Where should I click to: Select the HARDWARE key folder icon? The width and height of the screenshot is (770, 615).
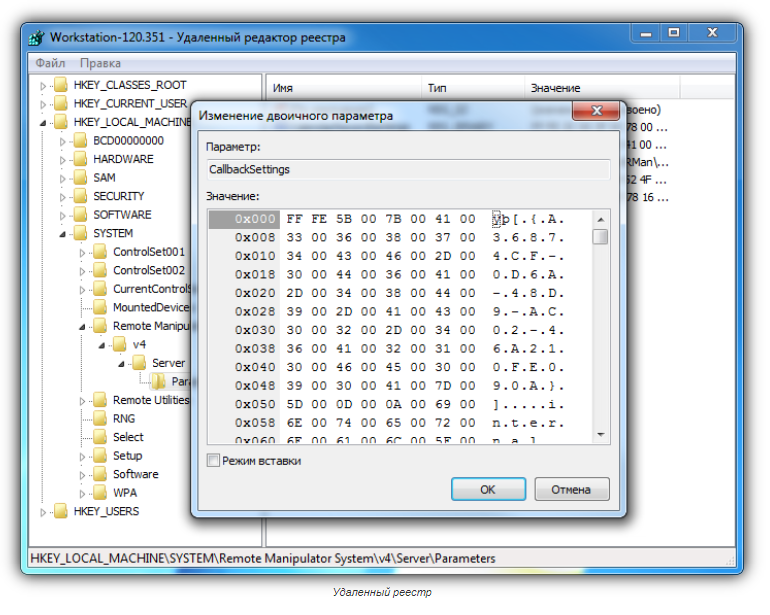[80, 160]
